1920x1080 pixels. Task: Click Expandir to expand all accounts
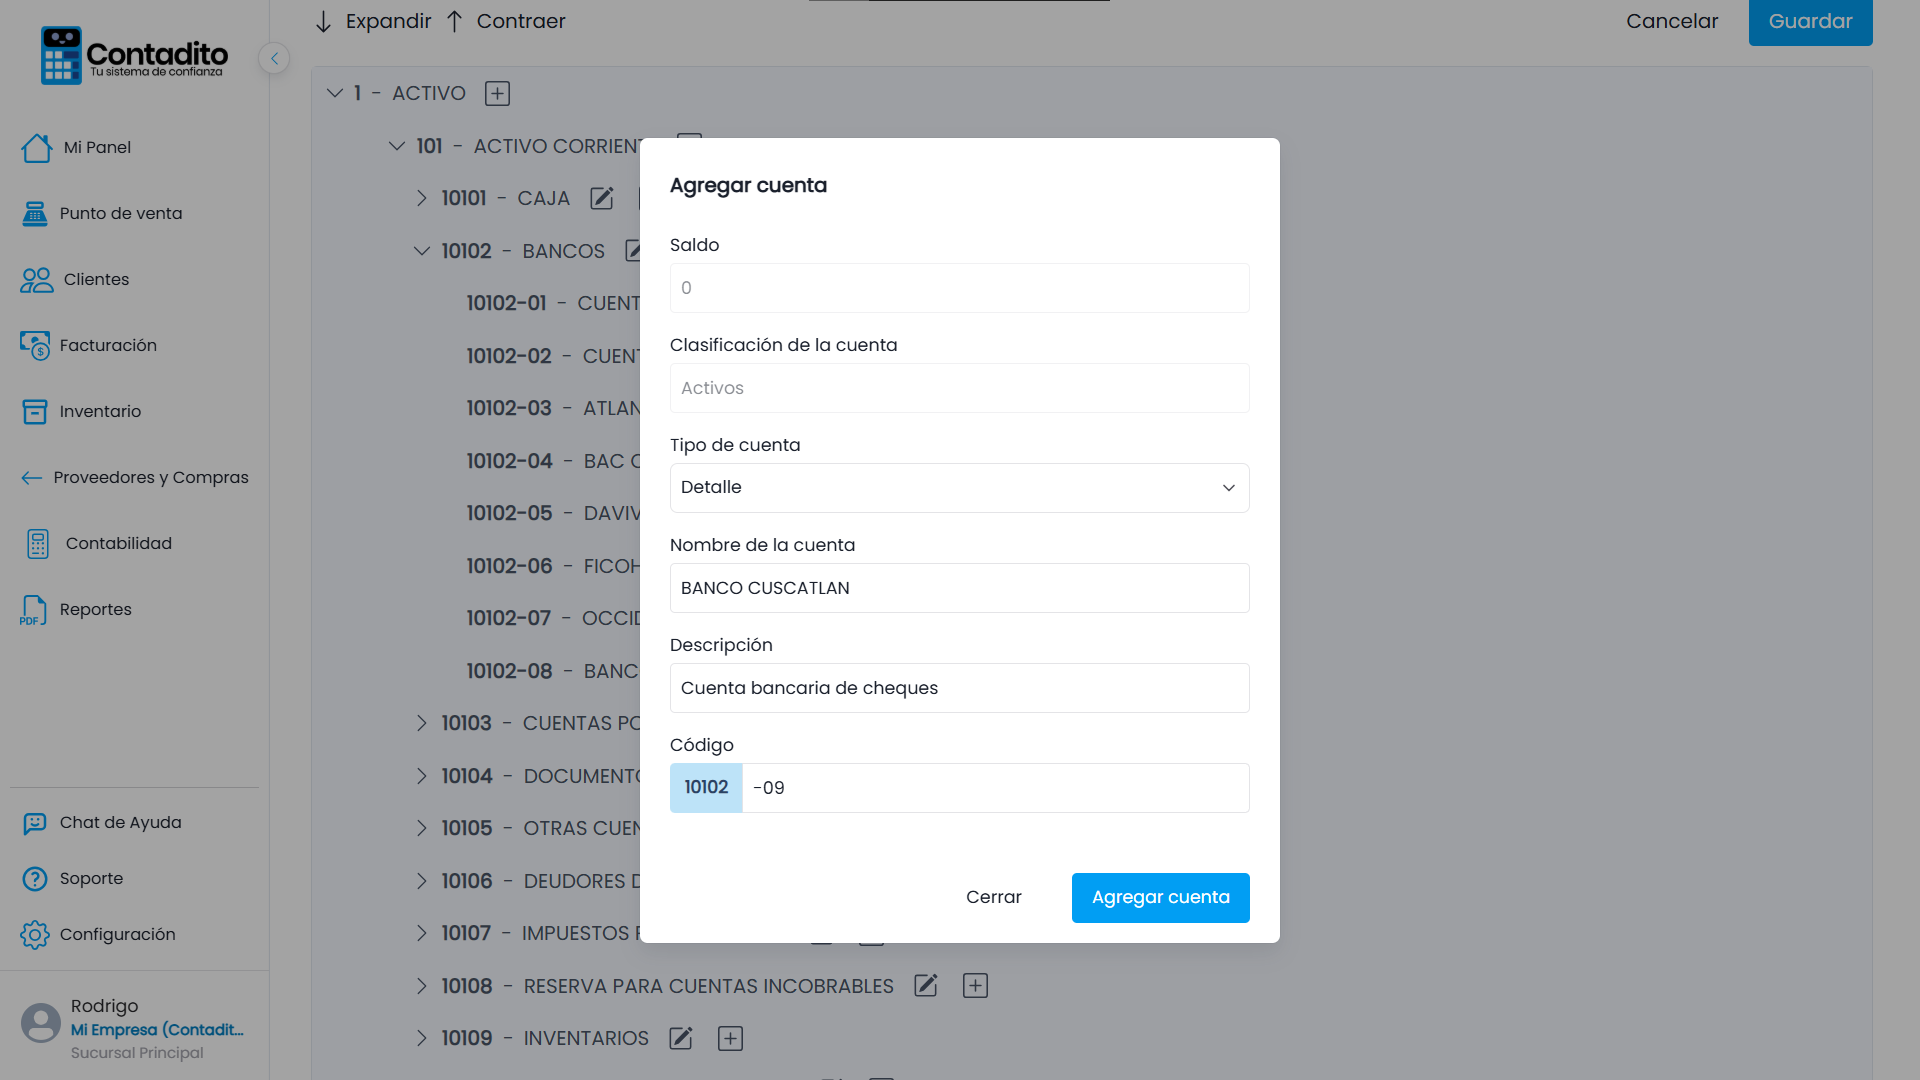pyautogui.click(x=373, y=21)
